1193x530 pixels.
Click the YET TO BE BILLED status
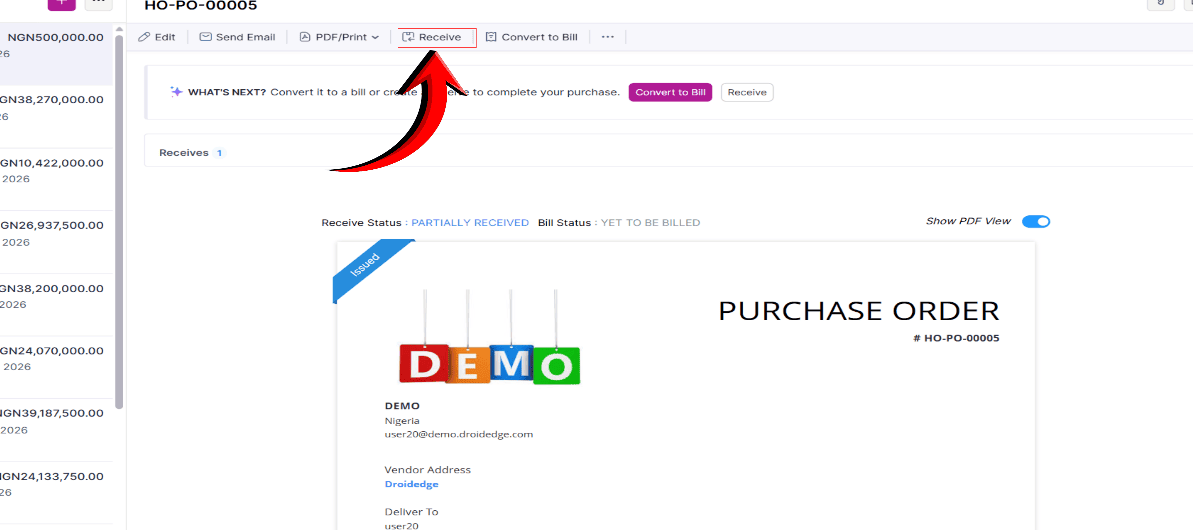(x=651, y=223)
